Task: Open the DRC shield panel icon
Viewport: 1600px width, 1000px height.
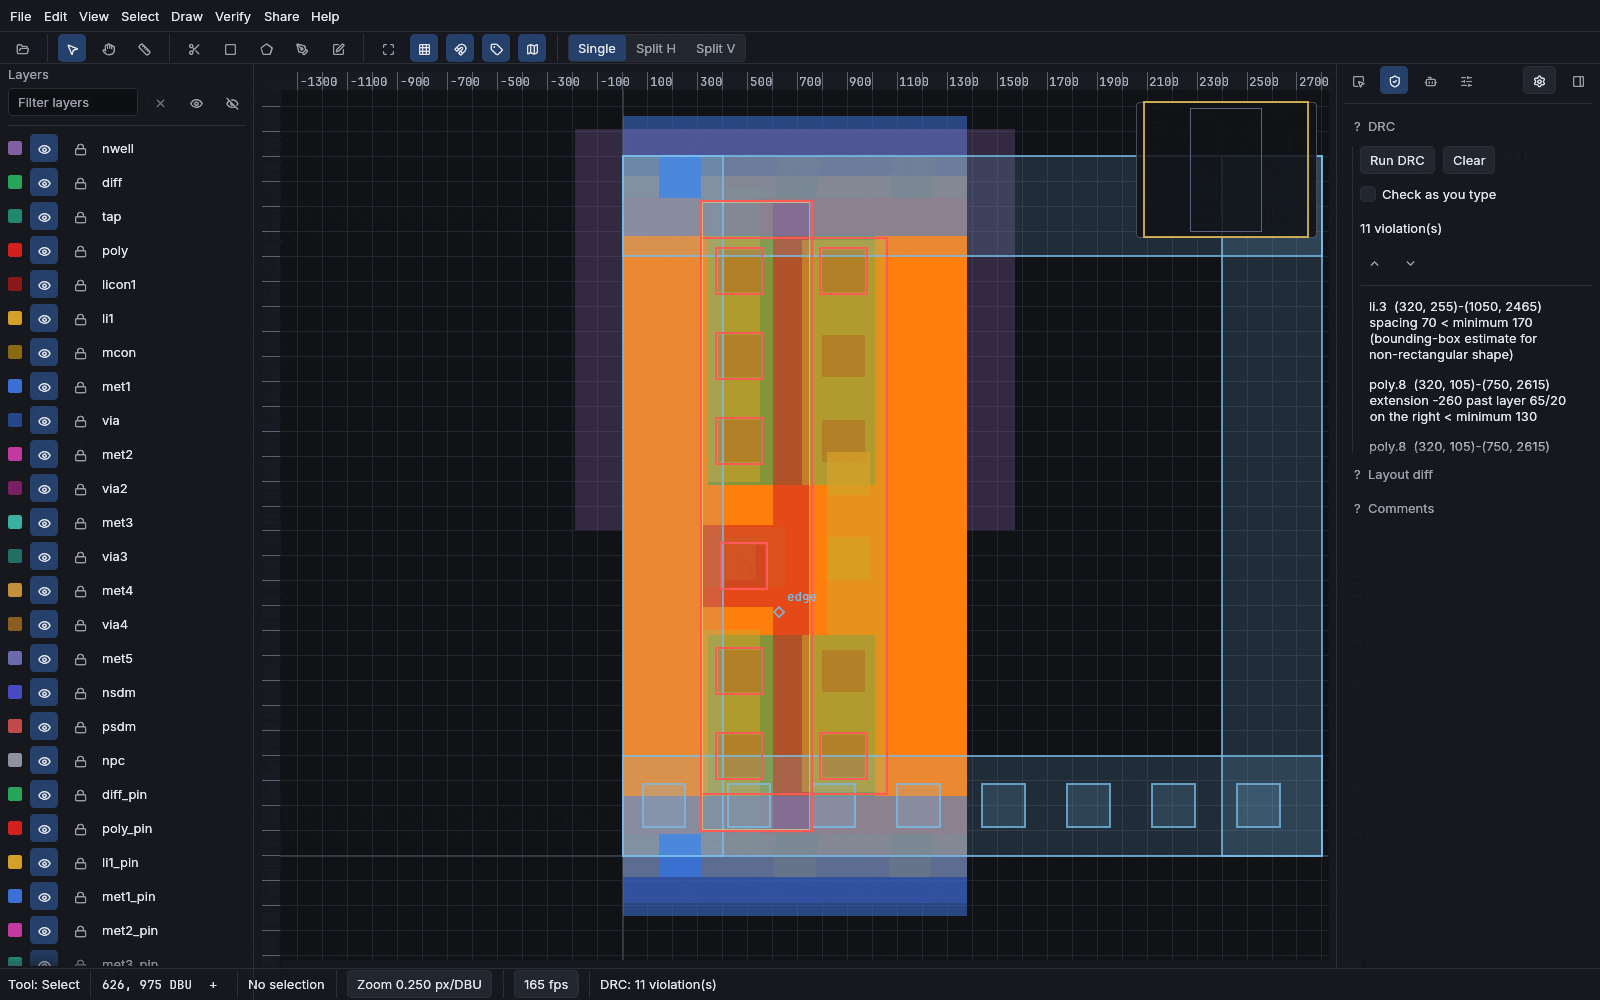Action: (x=1394, y=81)
